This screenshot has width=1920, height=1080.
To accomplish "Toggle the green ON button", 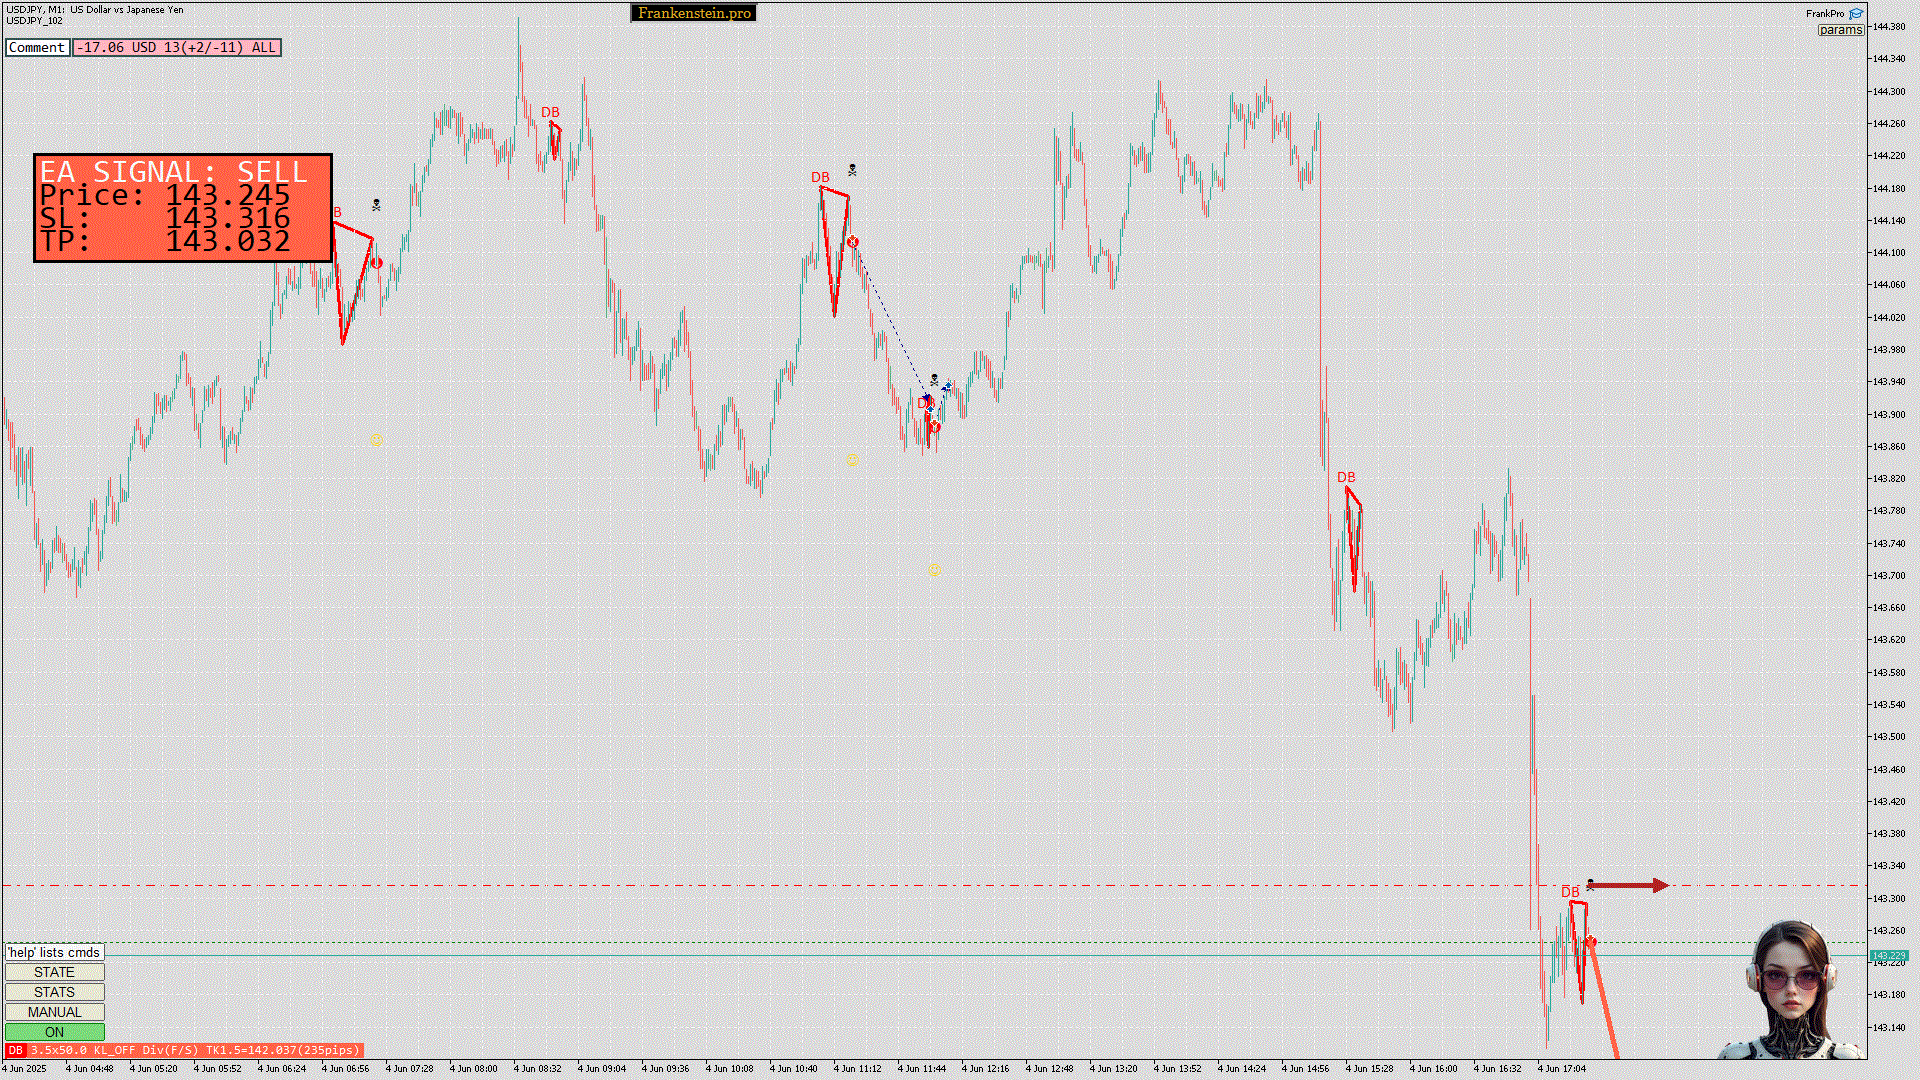I will click(54, 1032).
